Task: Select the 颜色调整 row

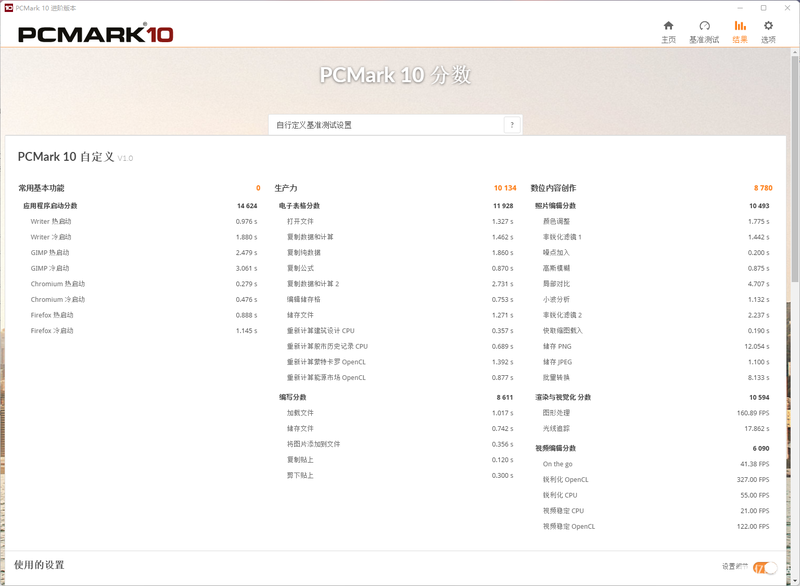Action: pyautogui.click(x=656, y=221)
